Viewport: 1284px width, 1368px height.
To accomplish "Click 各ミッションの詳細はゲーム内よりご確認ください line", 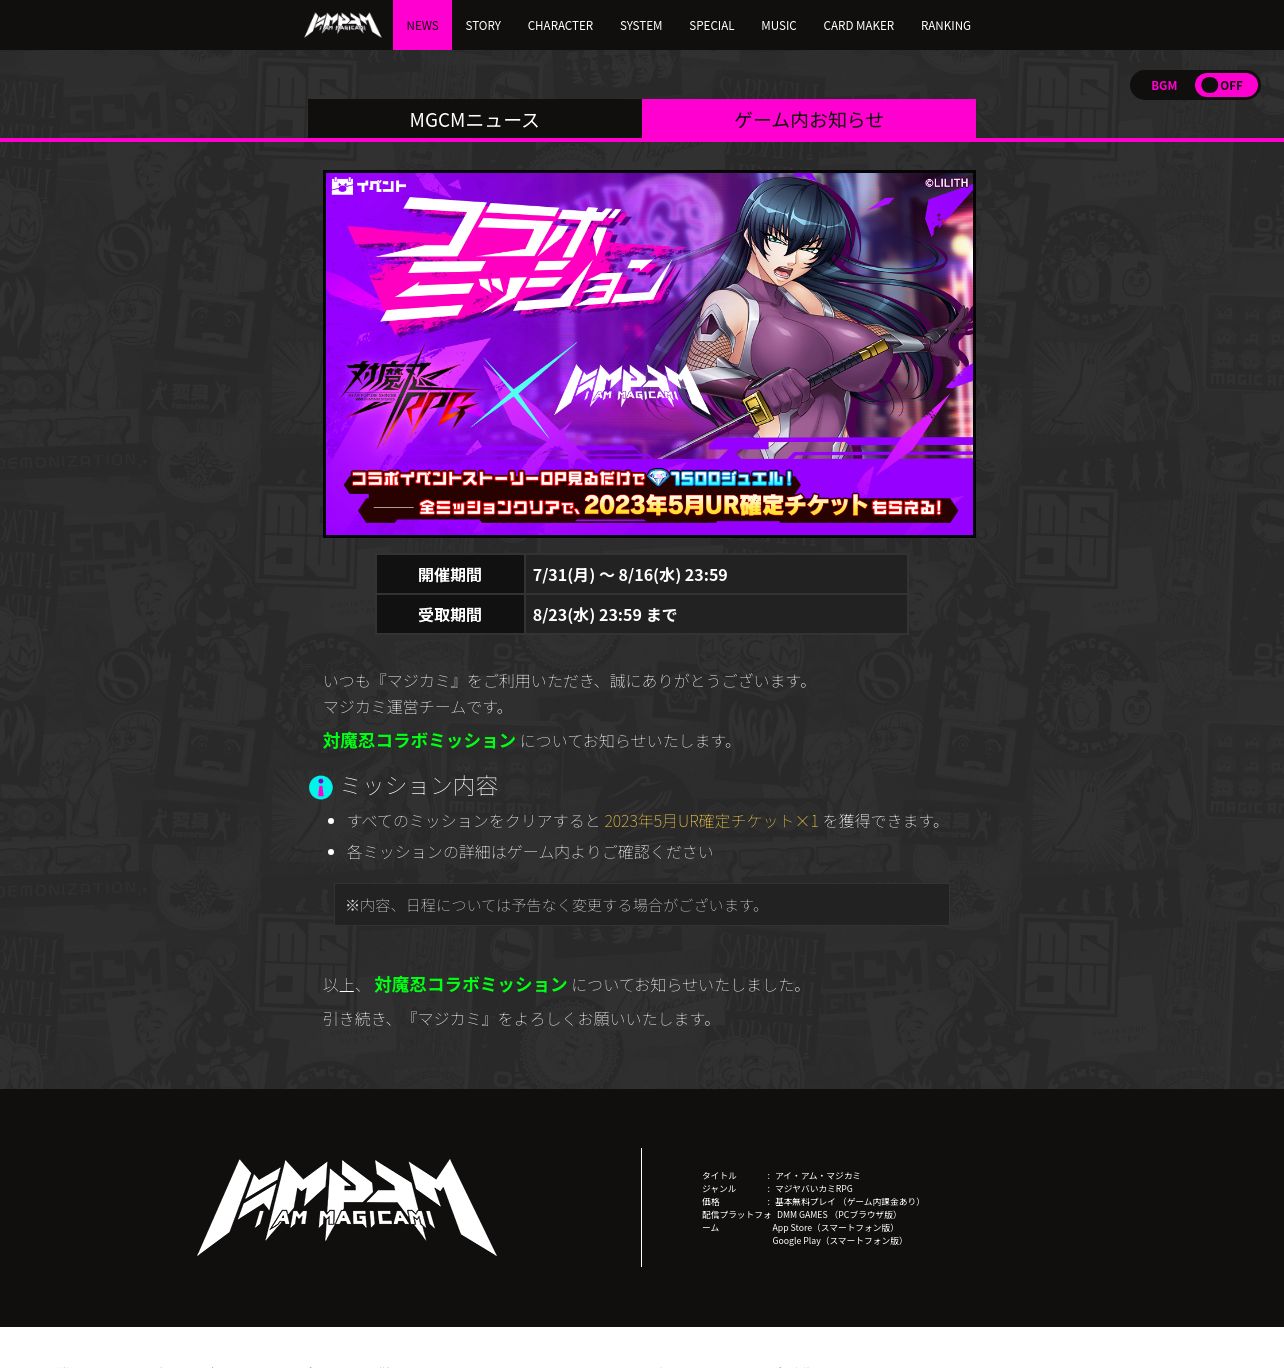I will [x=530, y=852].
